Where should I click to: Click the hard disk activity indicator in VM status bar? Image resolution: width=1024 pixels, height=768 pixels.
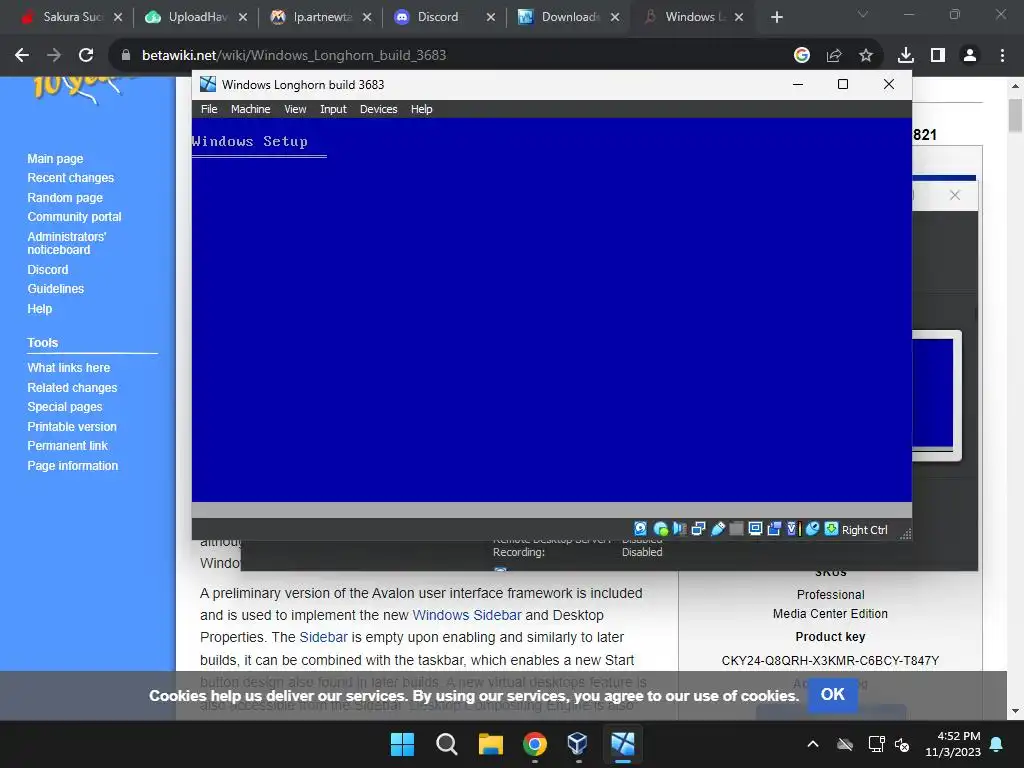point(640,529)
